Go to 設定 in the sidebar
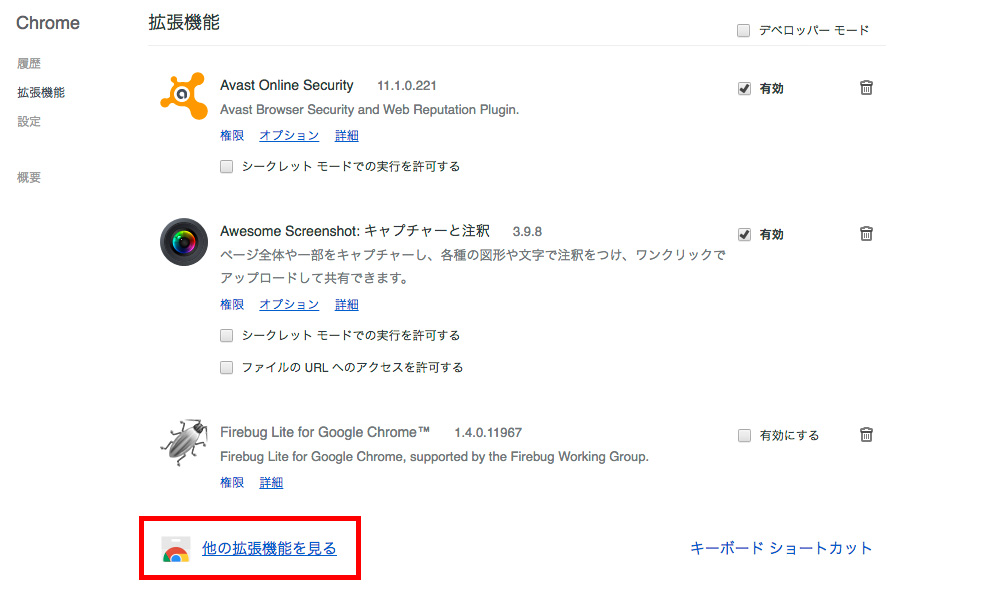Screen dimensions: 998x591 29,121
